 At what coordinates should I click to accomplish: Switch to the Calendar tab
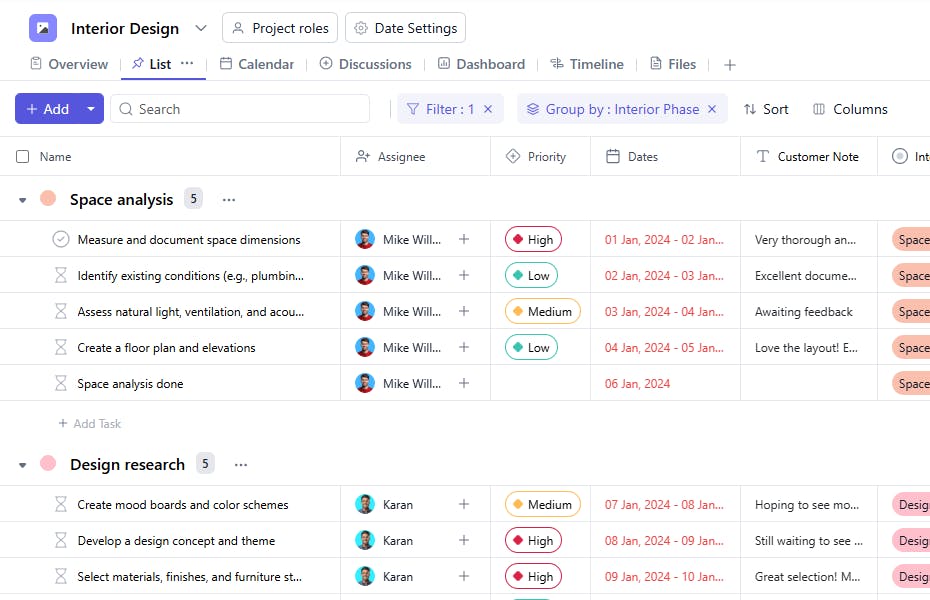click(256, 64)
